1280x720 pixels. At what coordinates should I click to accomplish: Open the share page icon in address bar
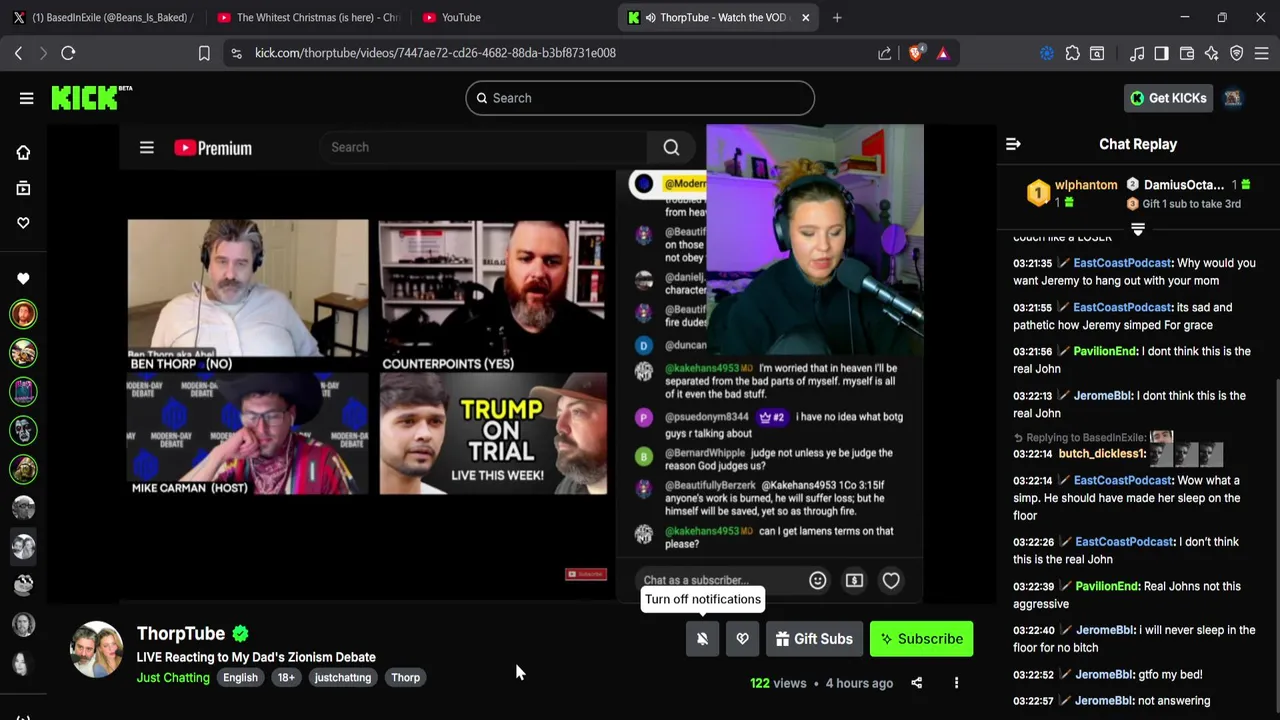pyautogui.click(x=885, y=53)
